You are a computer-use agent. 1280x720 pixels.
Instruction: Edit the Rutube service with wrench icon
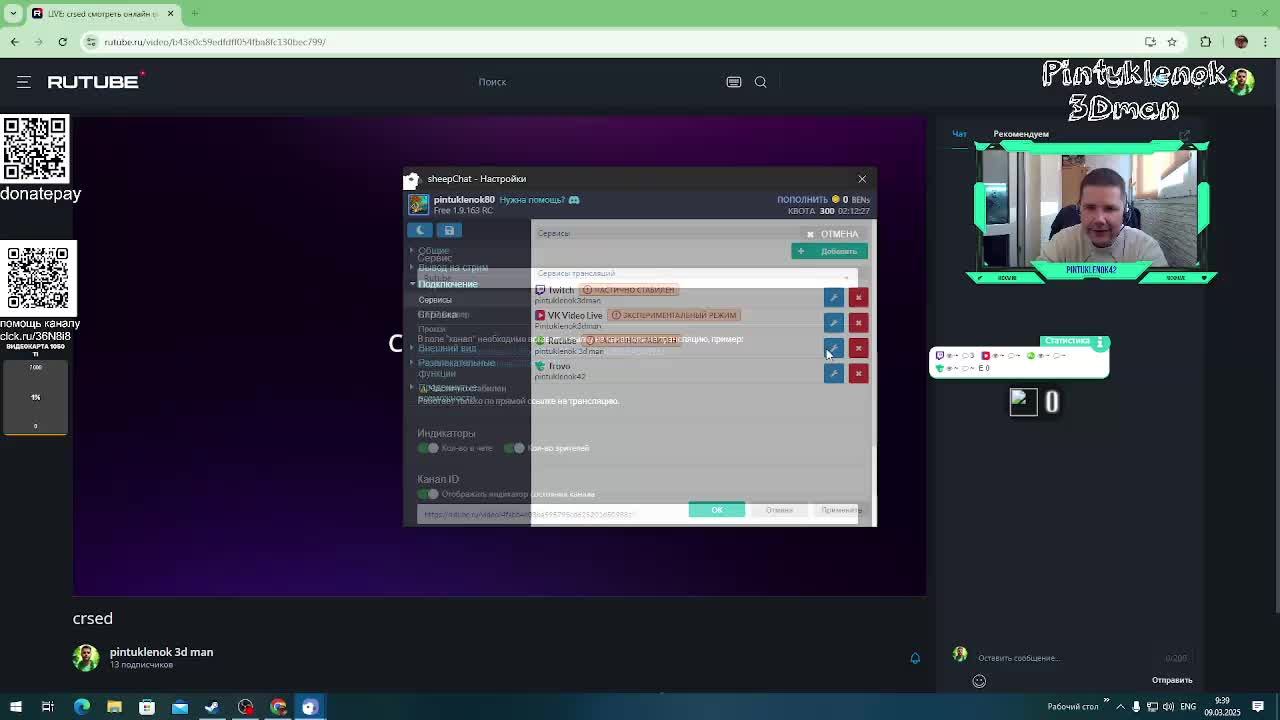(x=833, y=348)
